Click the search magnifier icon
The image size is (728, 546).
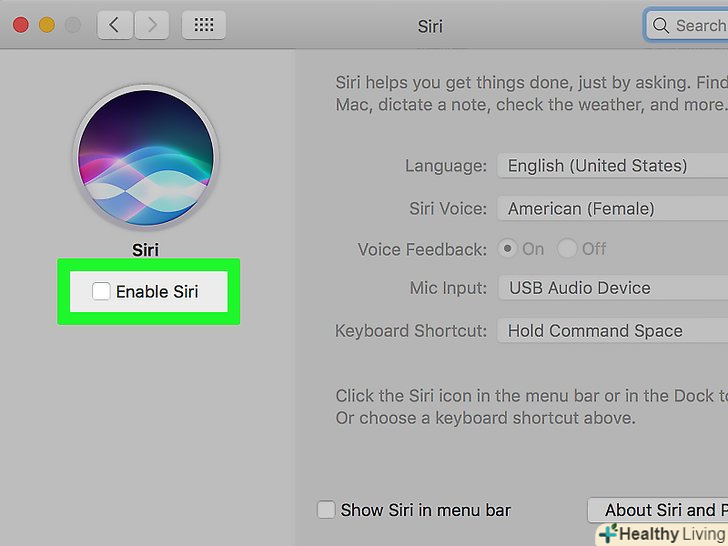660,26
